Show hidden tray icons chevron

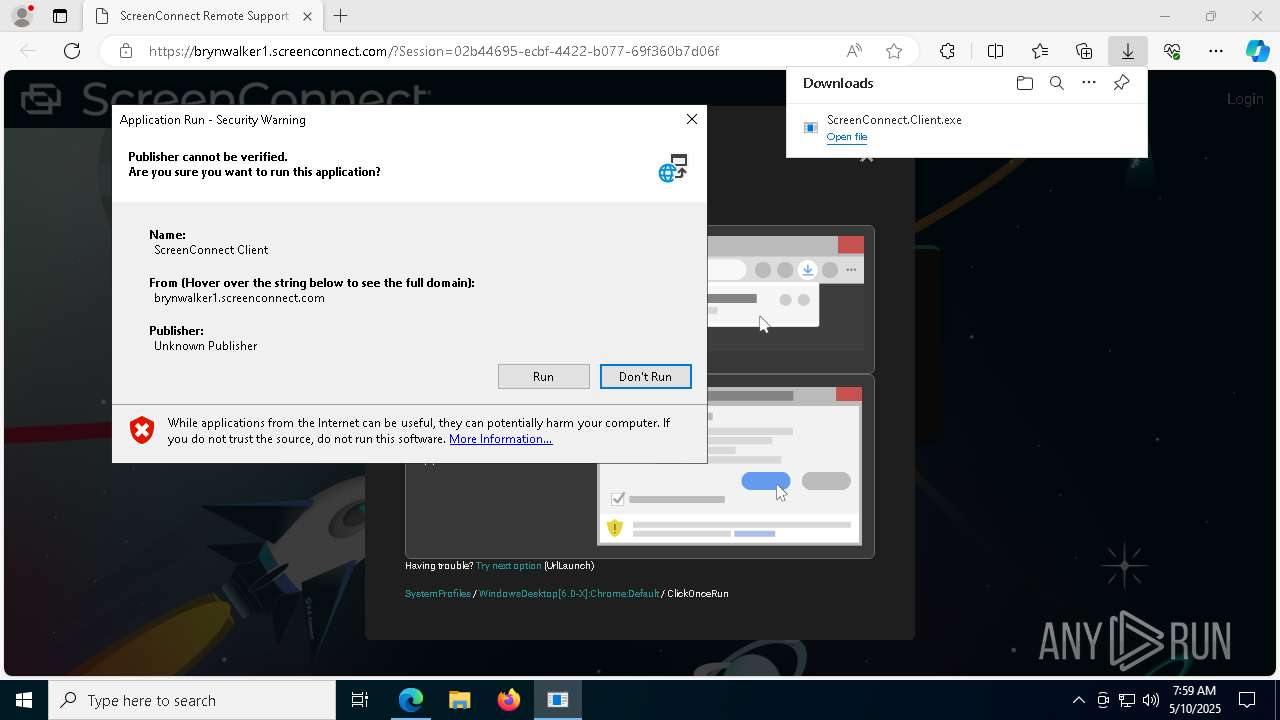tap(1078, 700)
